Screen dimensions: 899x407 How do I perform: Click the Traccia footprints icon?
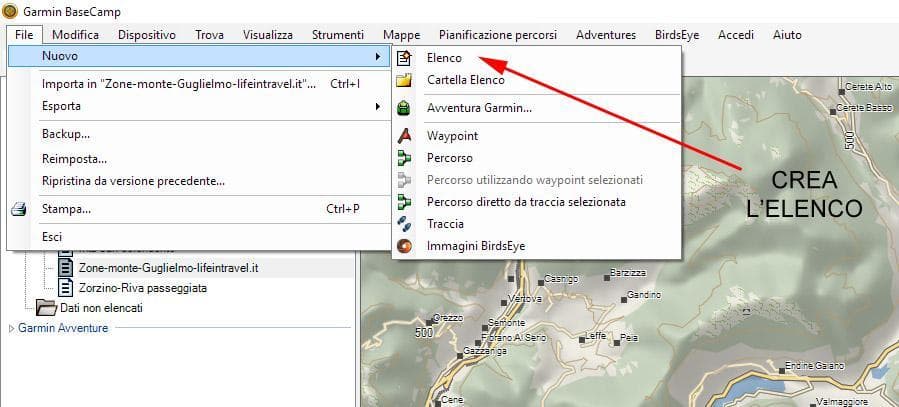pos(404,224)
